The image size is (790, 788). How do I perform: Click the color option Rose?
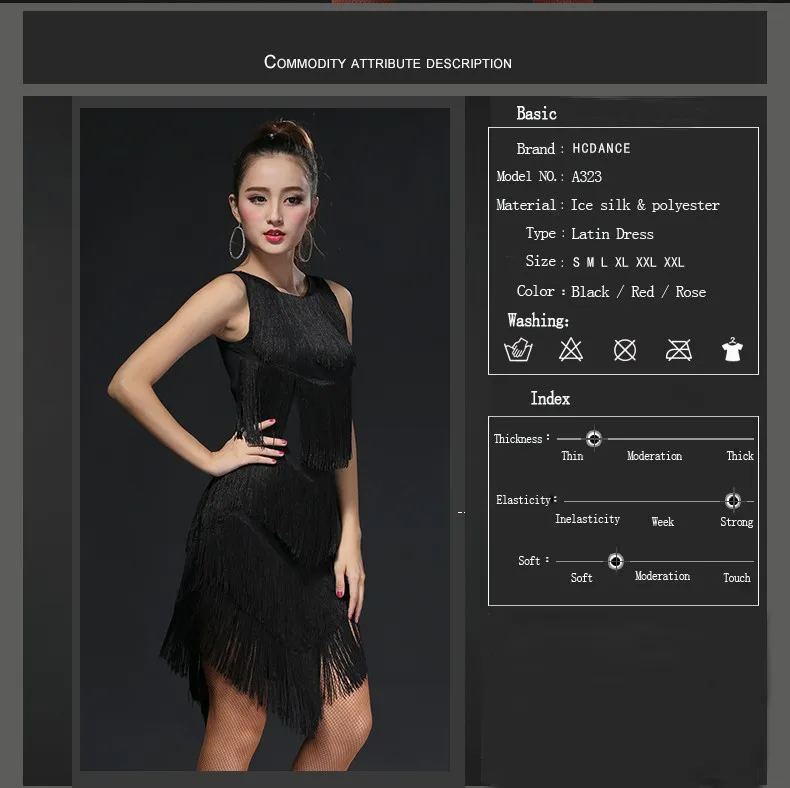(x=690, y=292)
